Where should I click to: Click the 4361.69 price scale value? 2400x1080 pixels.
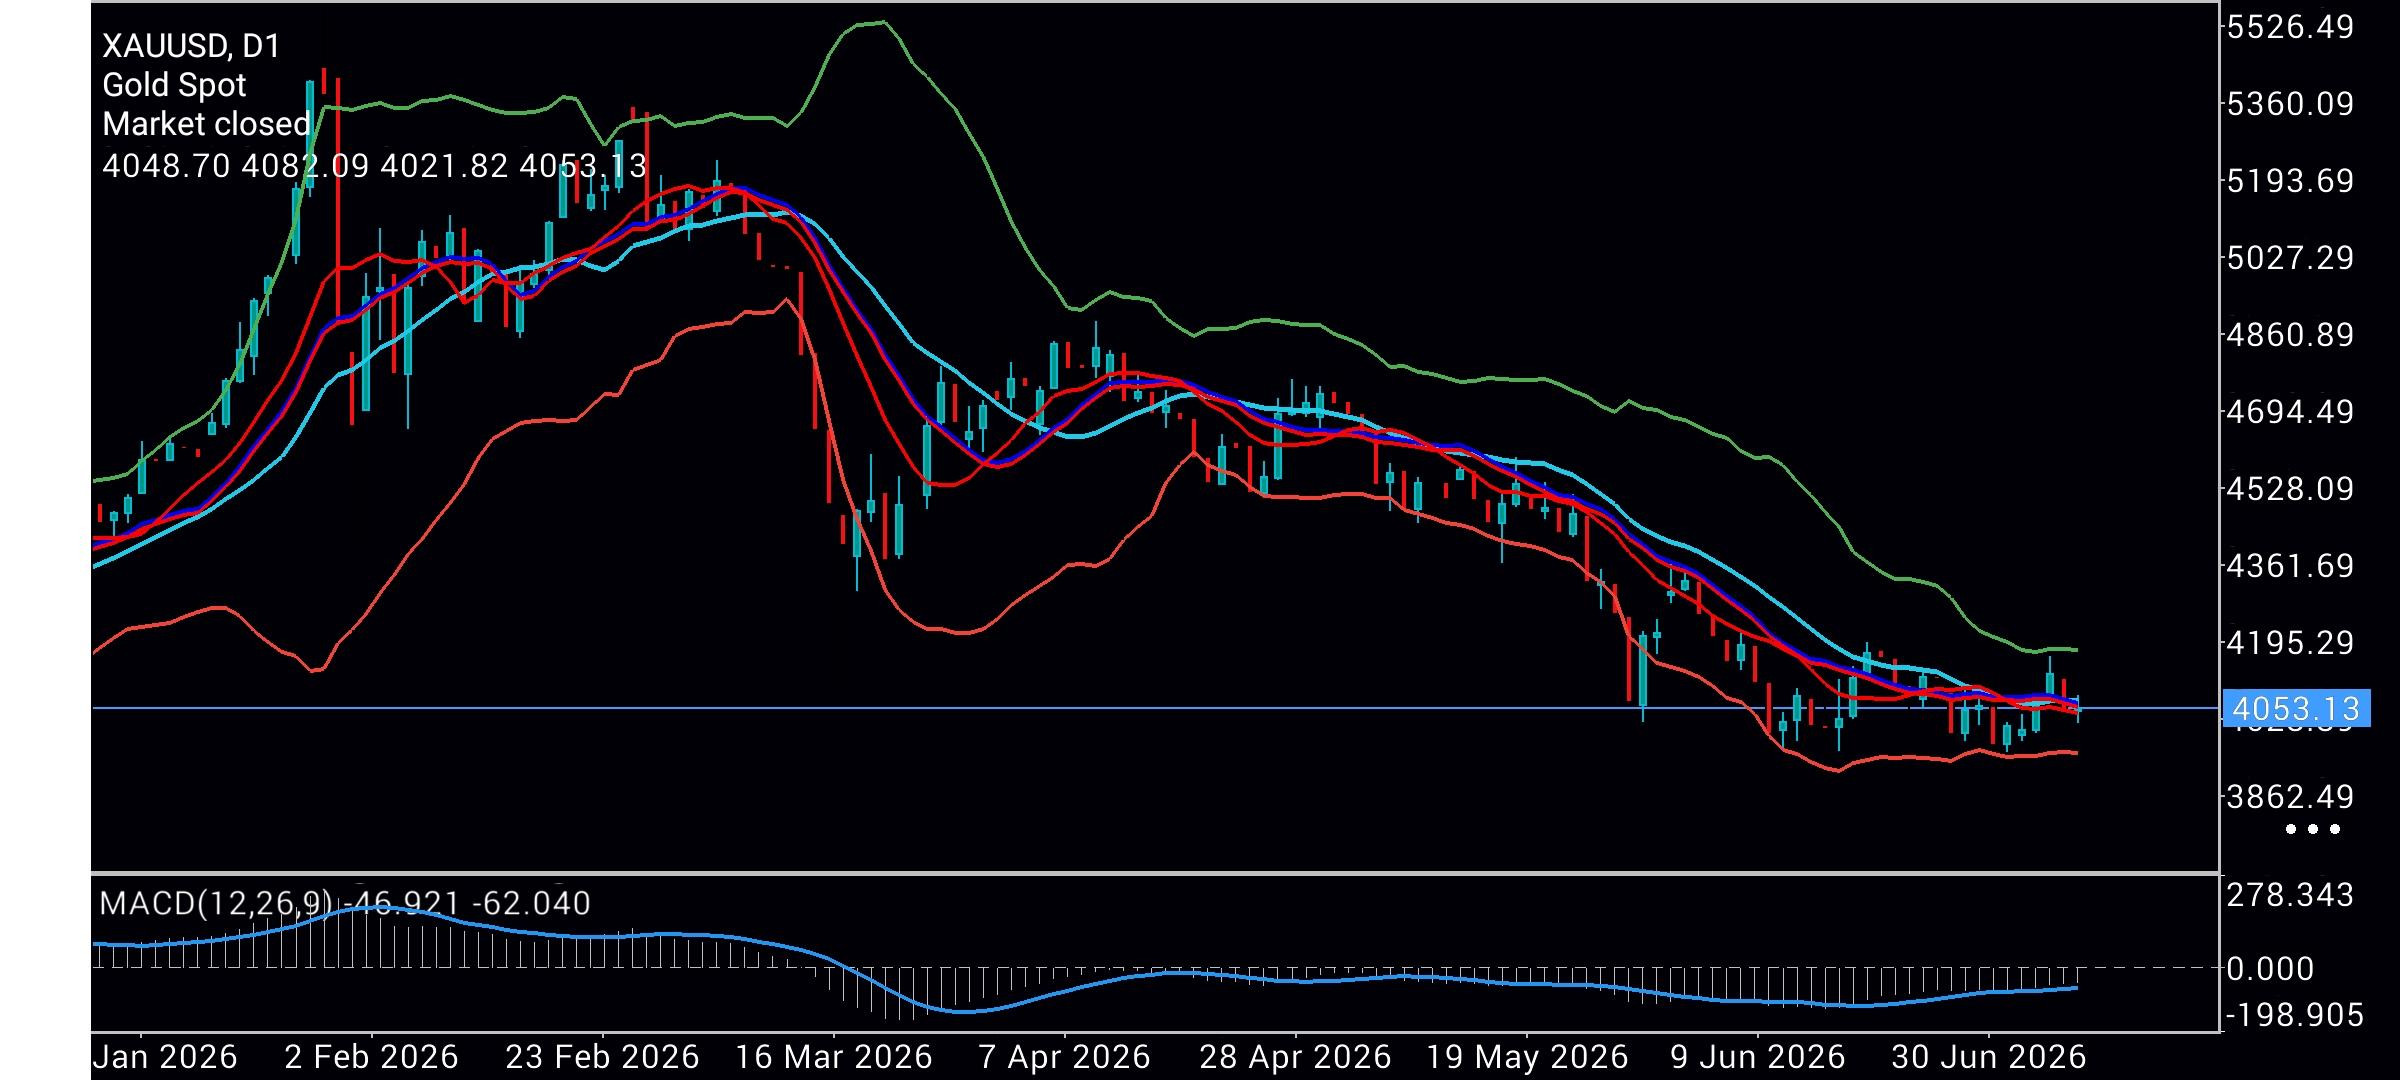[x=2290, y=566]
